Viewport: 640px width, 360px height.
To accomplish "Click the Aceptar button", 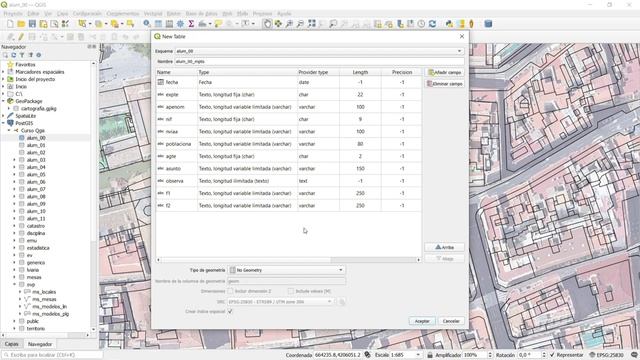I will [422, 321].
